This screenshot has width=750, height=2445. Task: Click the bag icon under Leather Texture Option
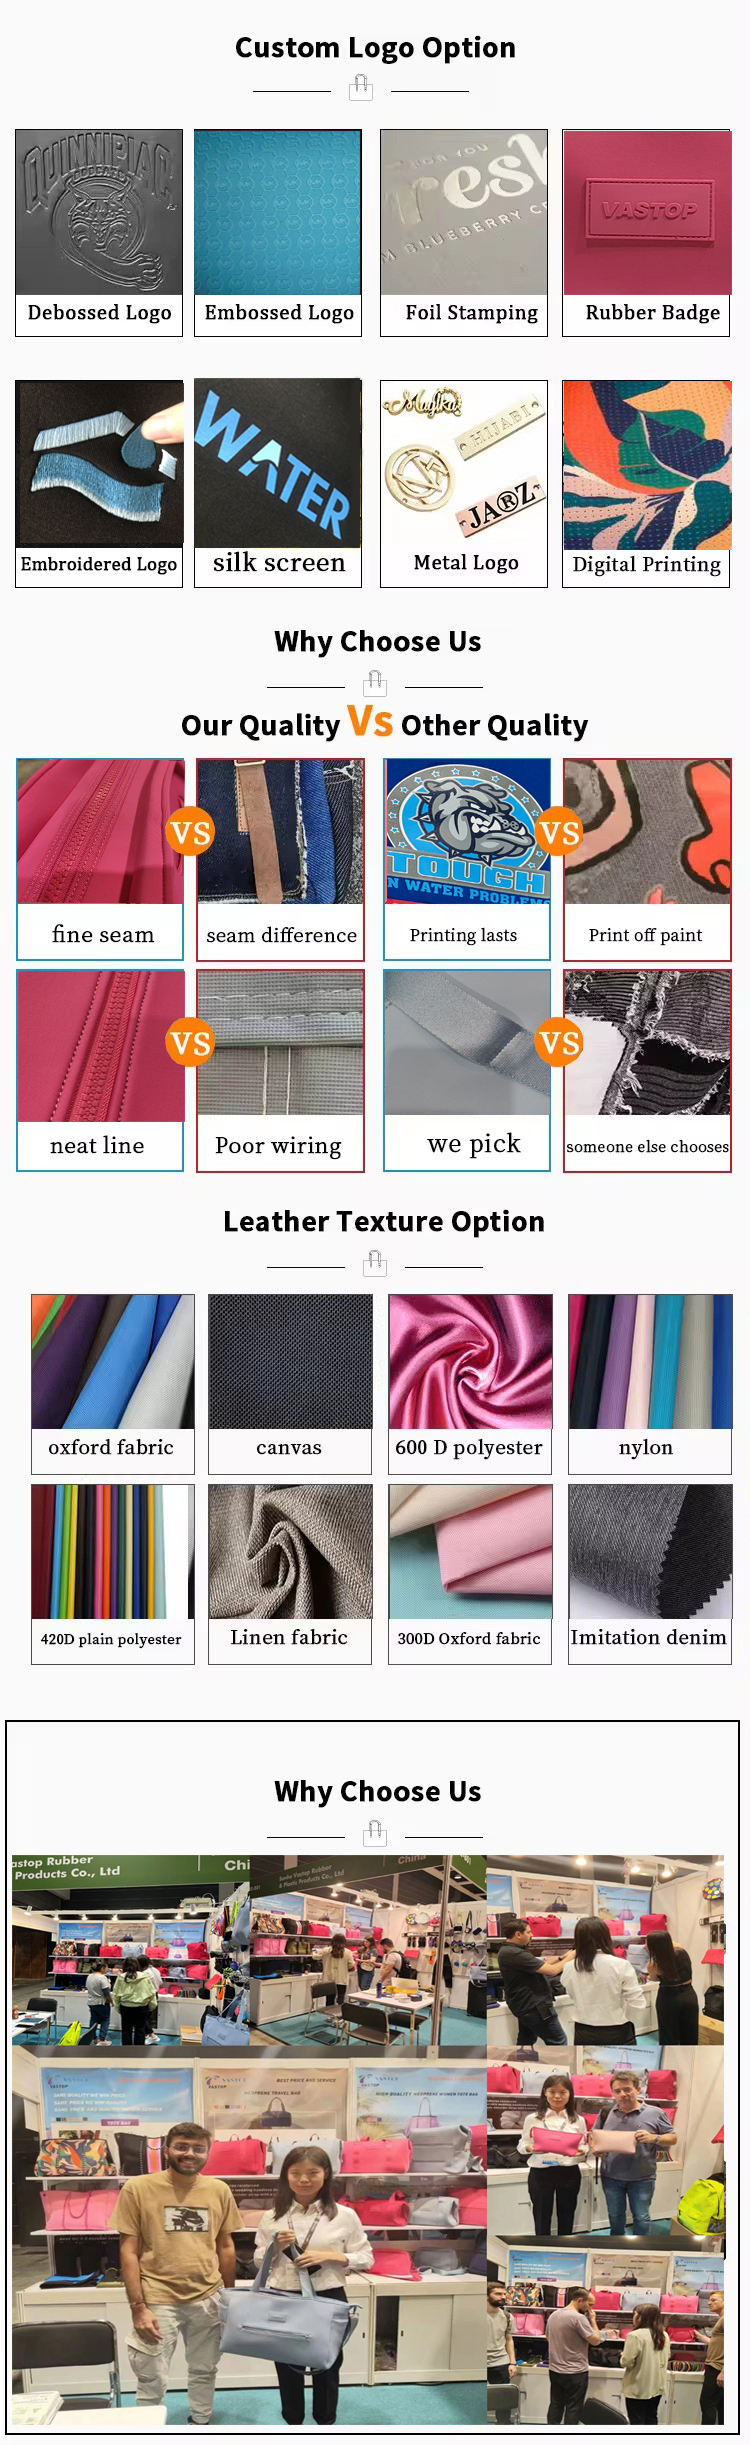(x=375, y=1264)
